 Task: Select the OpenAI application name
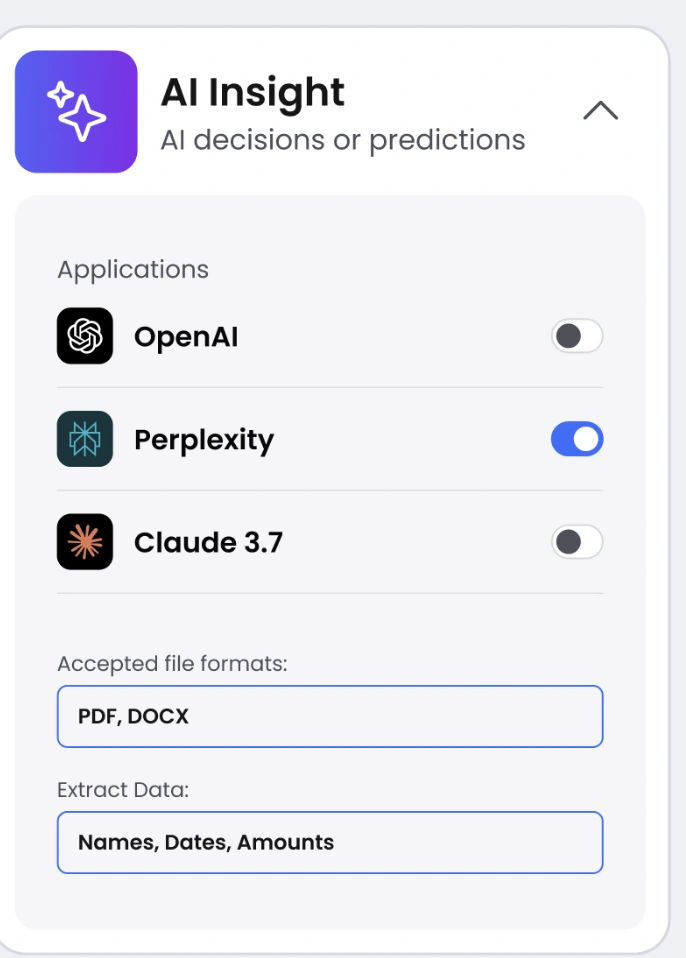point(186,337)
